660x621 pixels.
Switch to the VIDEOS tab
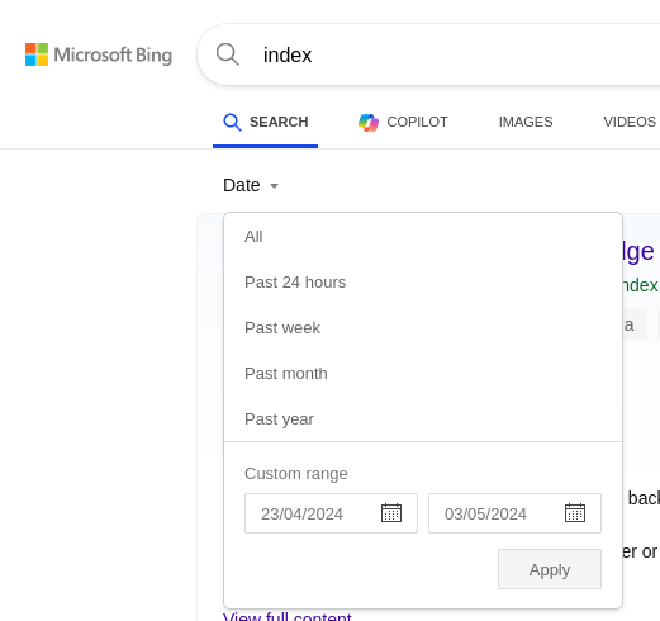coord(630,122)
